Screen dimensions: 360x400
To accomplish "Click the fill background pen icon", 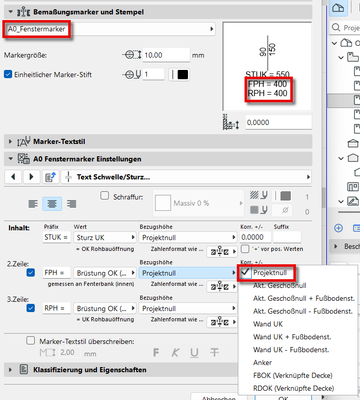I will point(259,210).
